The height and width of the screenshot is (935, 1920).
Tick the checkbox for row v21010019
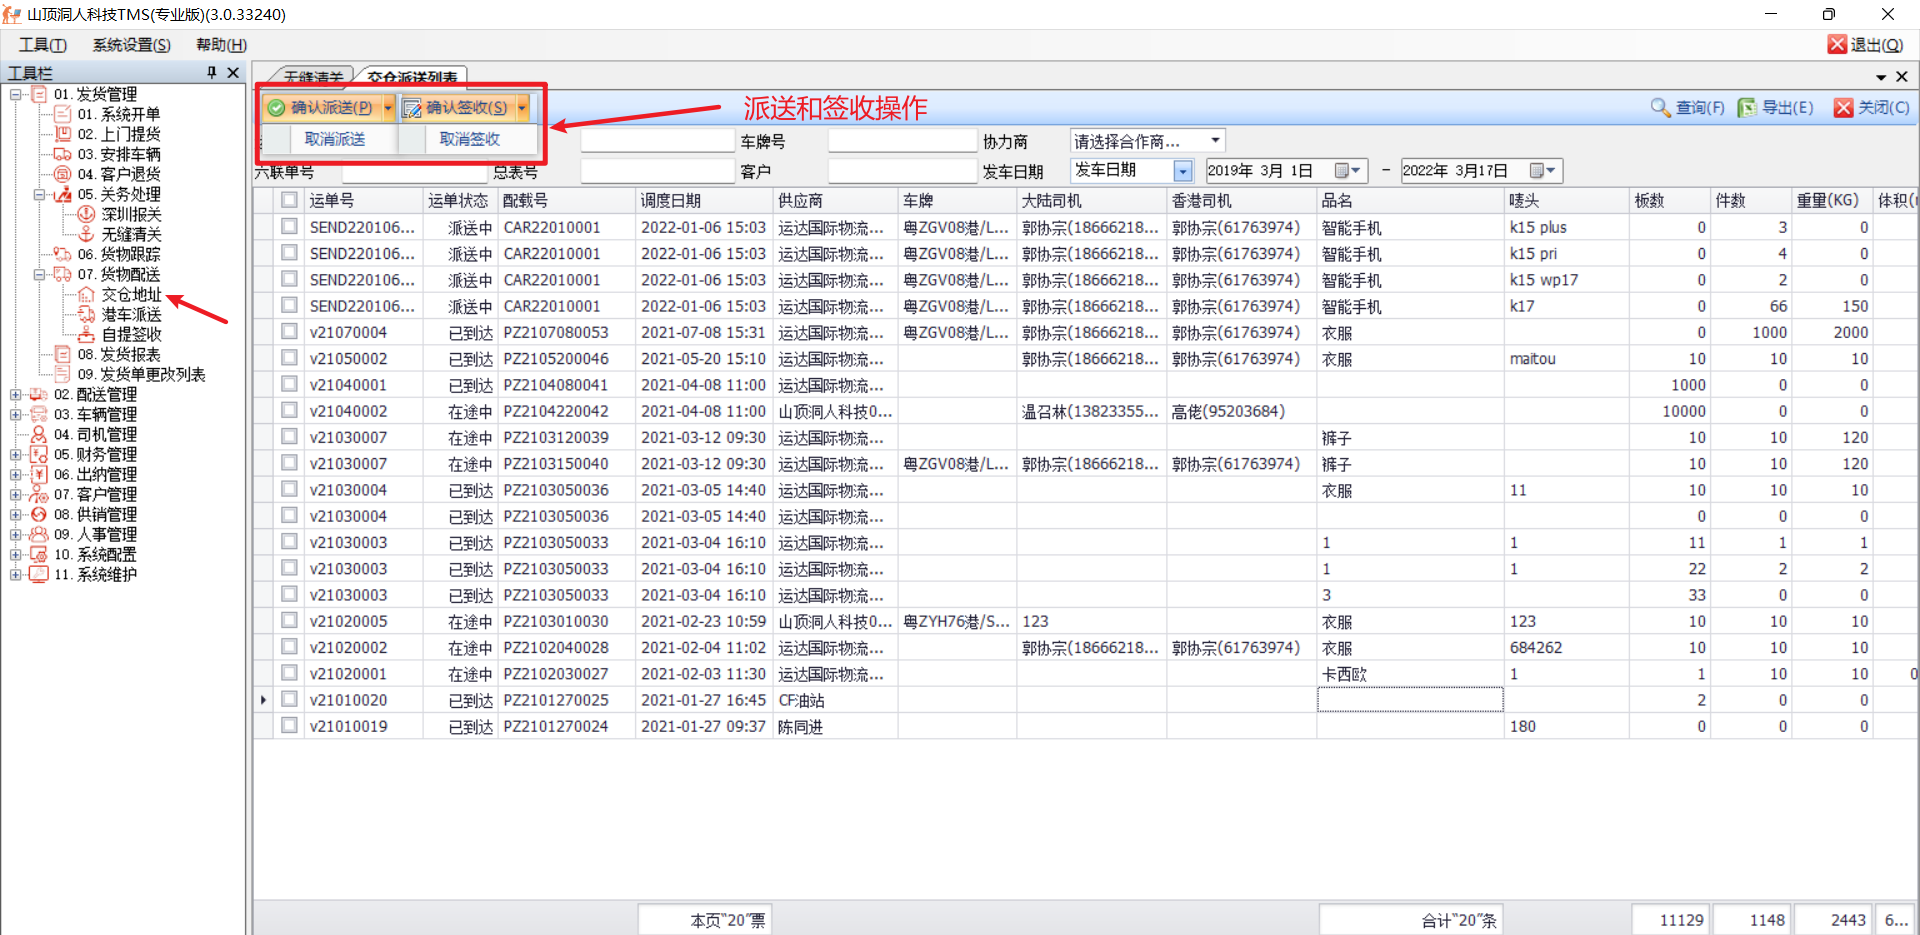[x=289, y=726]
